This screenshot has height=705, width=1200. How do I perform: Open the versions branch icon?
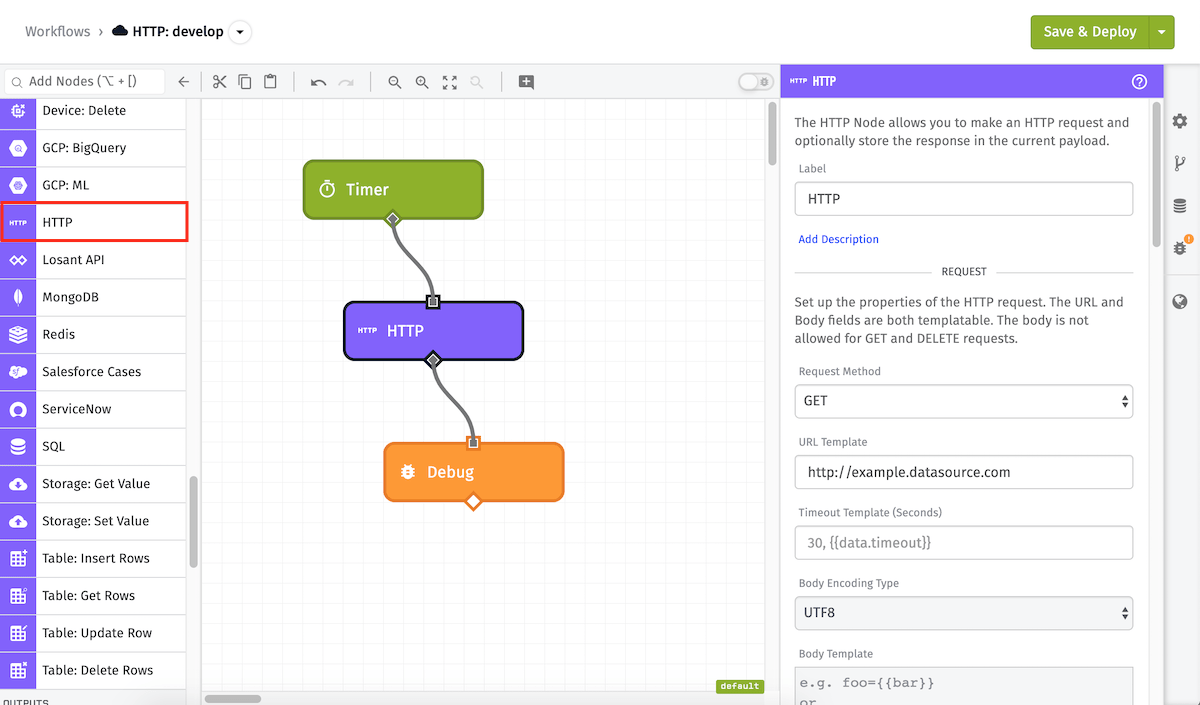coord(1180,163)
